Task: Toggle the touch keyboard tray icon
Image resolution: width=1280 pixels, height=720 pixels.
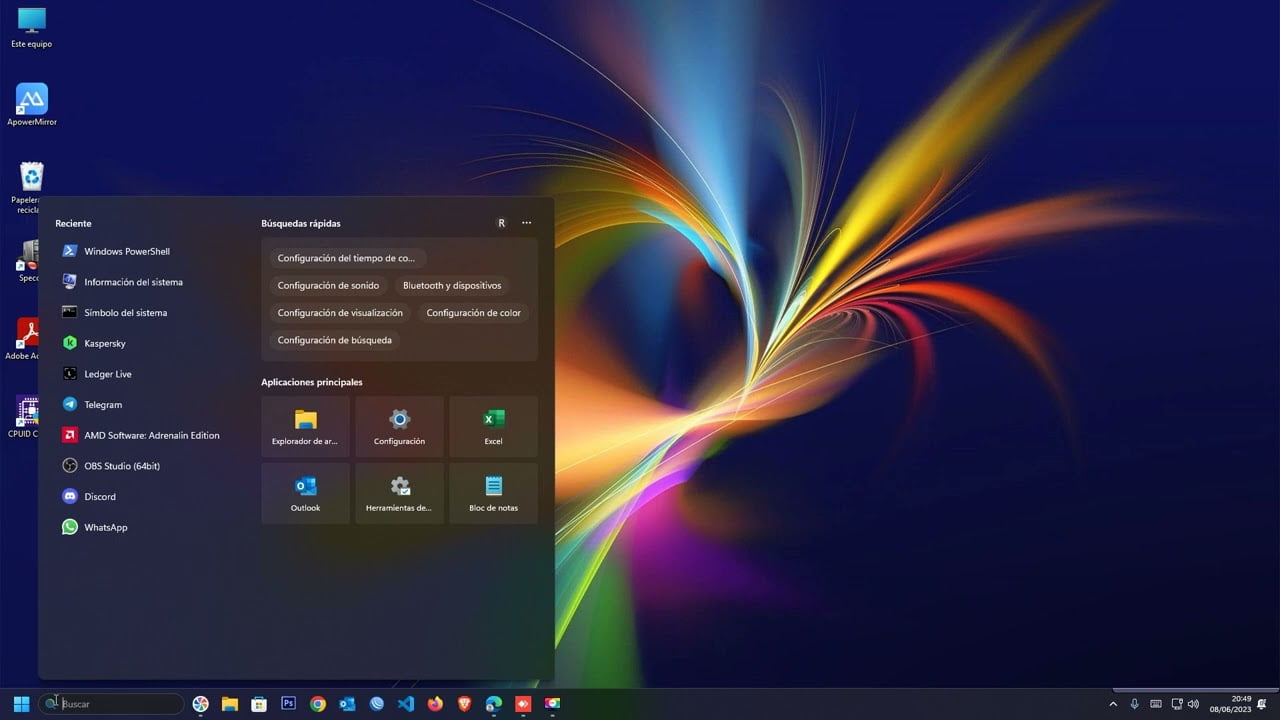Action: click(x=1155, y=704)
